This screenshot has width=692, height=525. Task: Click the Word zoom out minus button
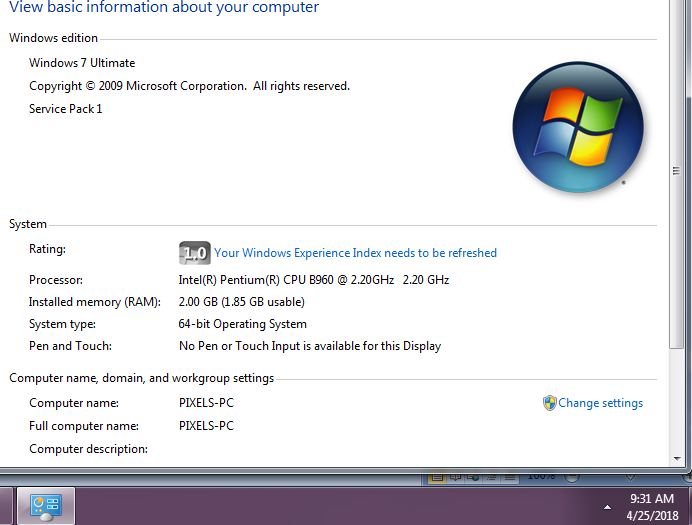(x=572, y=477)
